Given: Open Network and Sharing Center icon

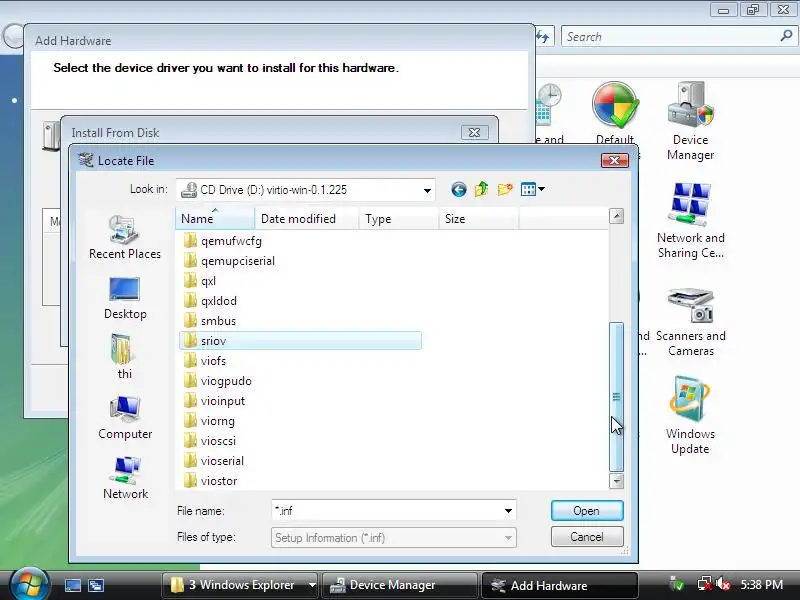Looking at the screenshot, I should tap(690, 220).
